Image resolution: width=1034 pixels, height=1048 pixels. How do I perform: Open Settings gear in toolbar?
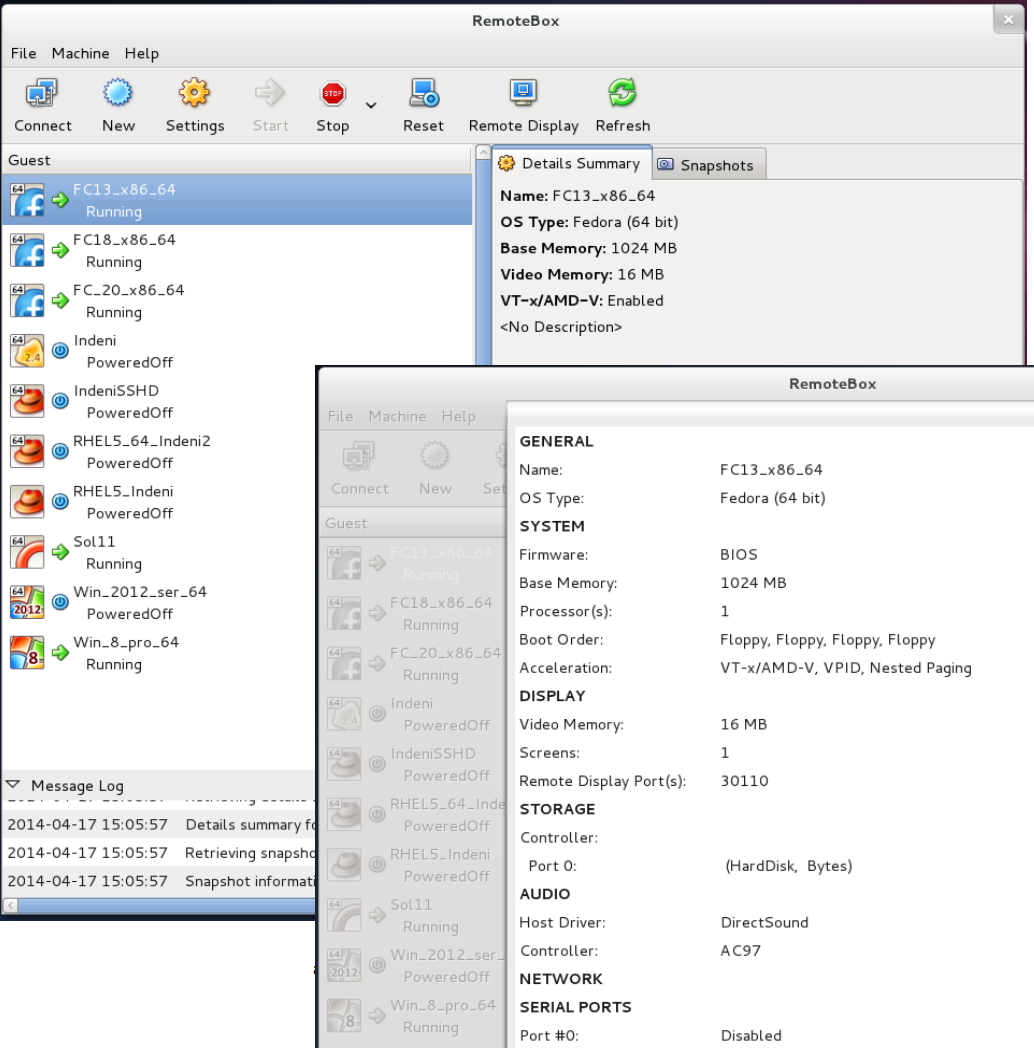[x=194, y=106]
